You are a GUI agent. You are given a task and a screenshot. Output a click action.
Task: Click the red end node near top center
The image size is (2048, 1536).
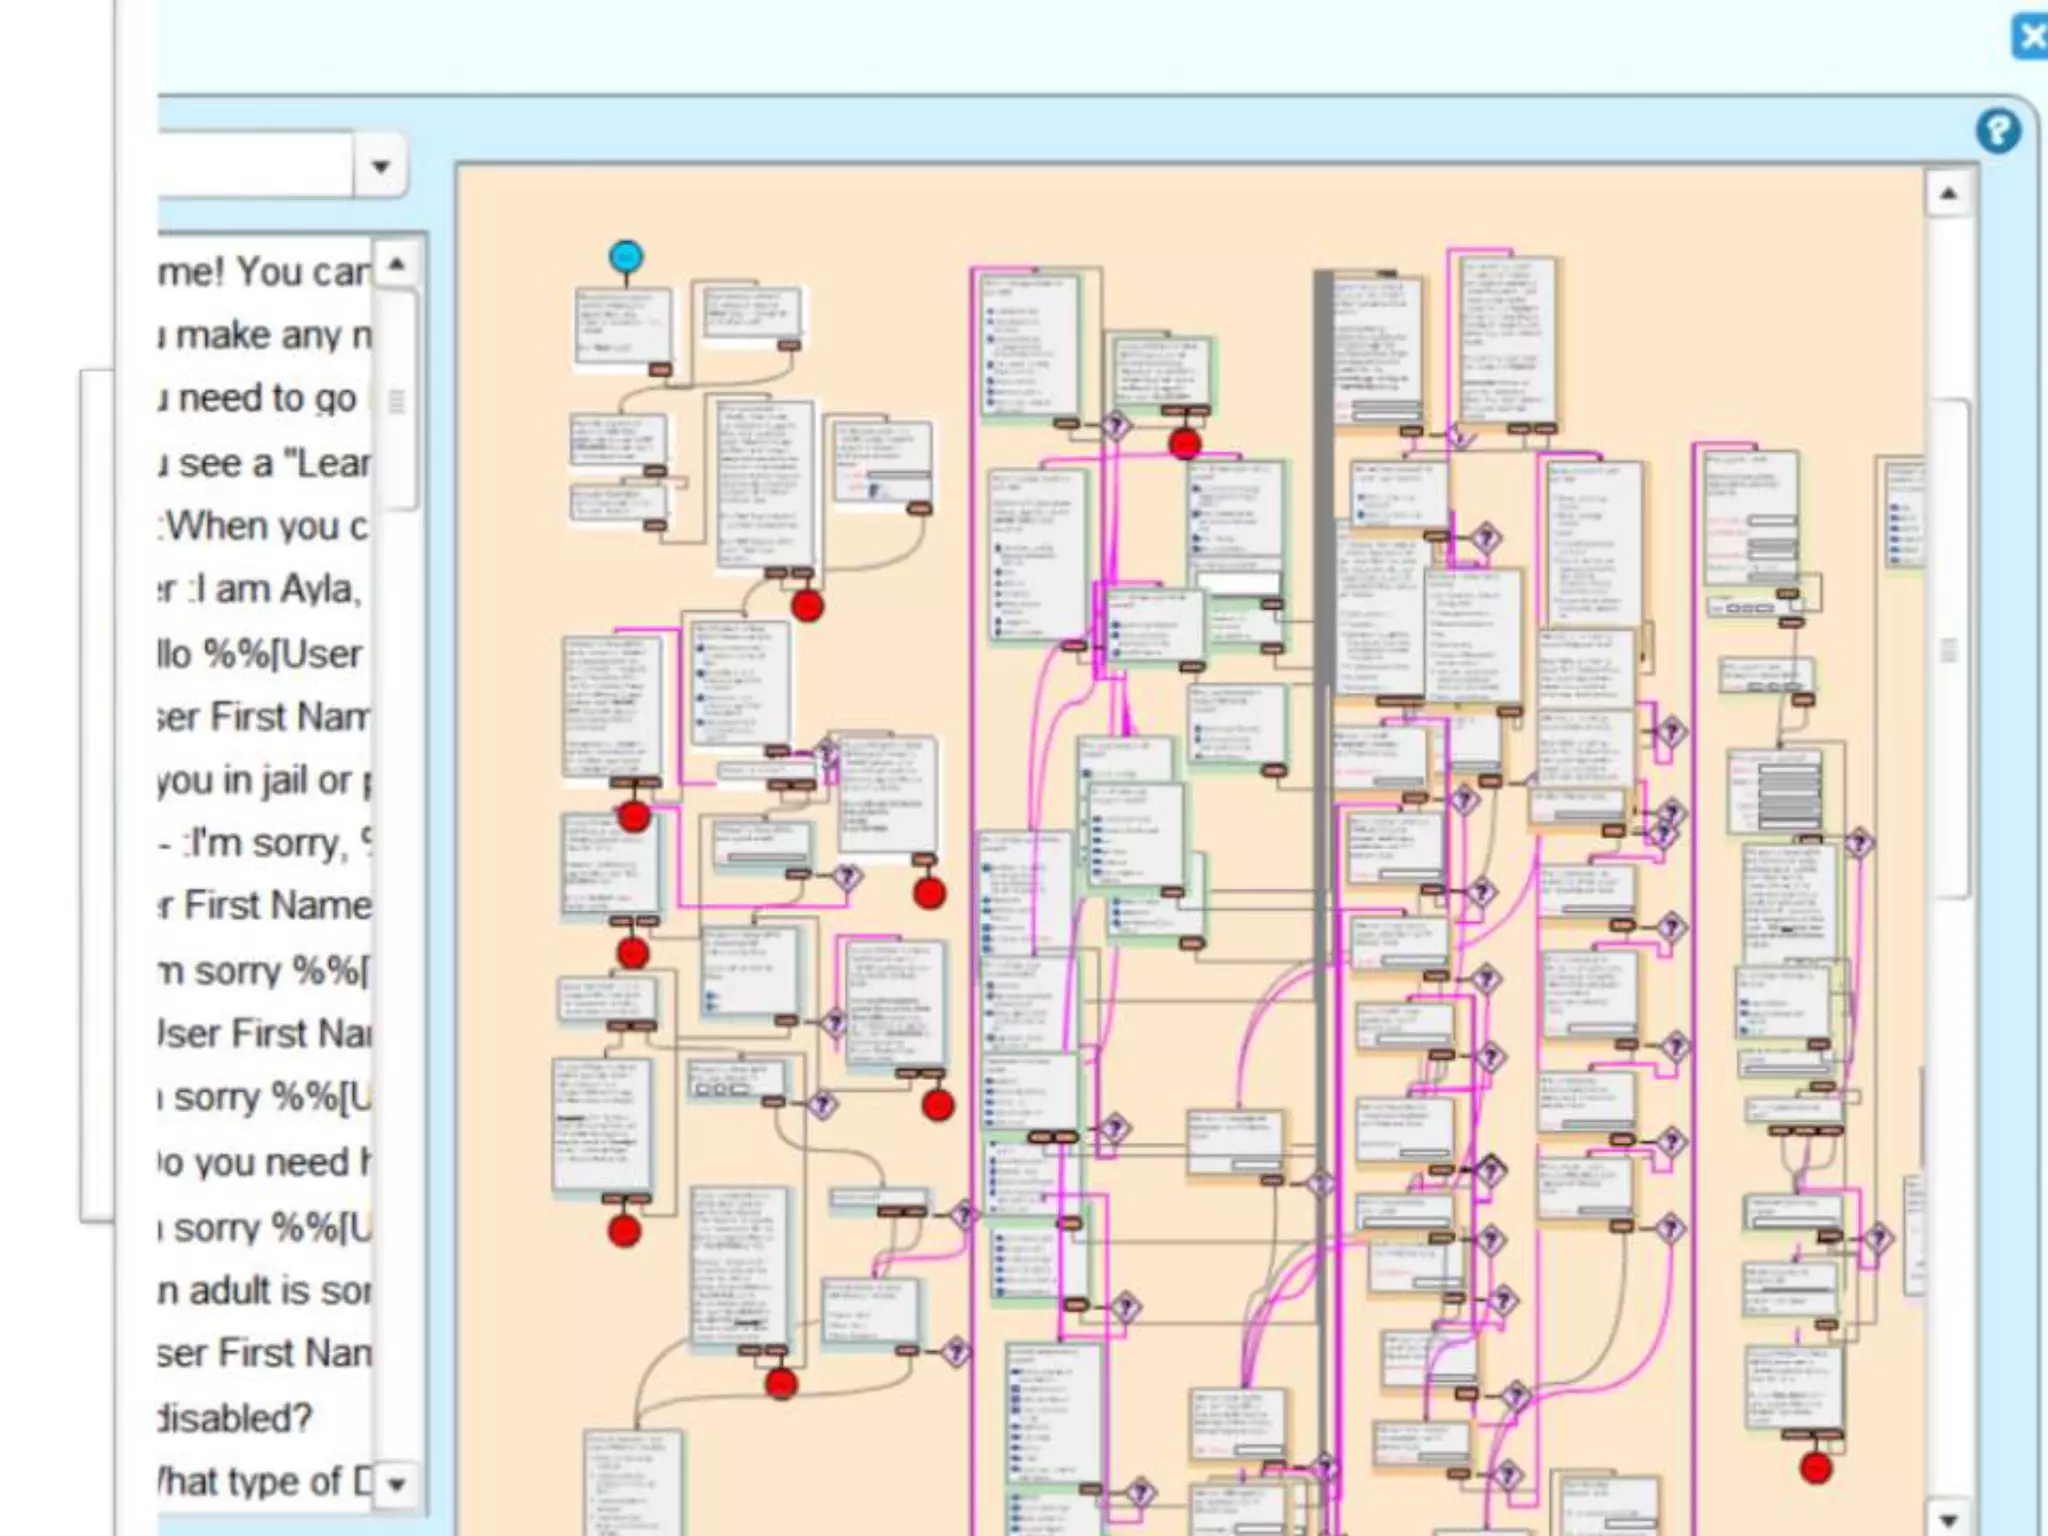point(1184,443)
